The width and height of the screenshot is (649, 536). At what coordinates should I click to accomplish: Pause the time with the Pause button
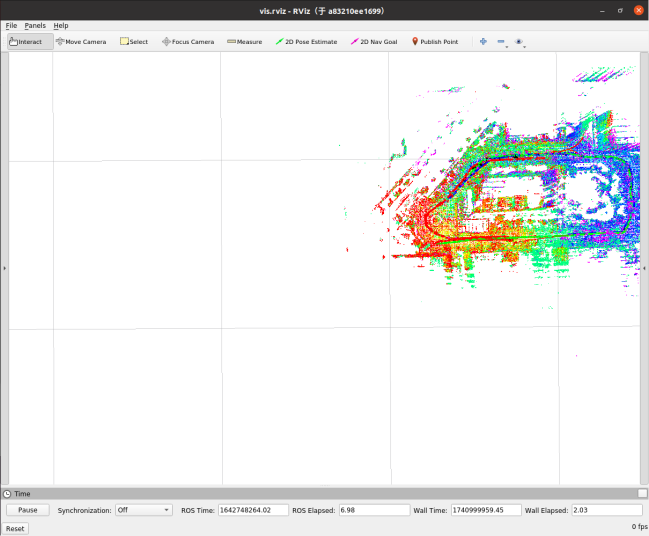pos(28,510)
